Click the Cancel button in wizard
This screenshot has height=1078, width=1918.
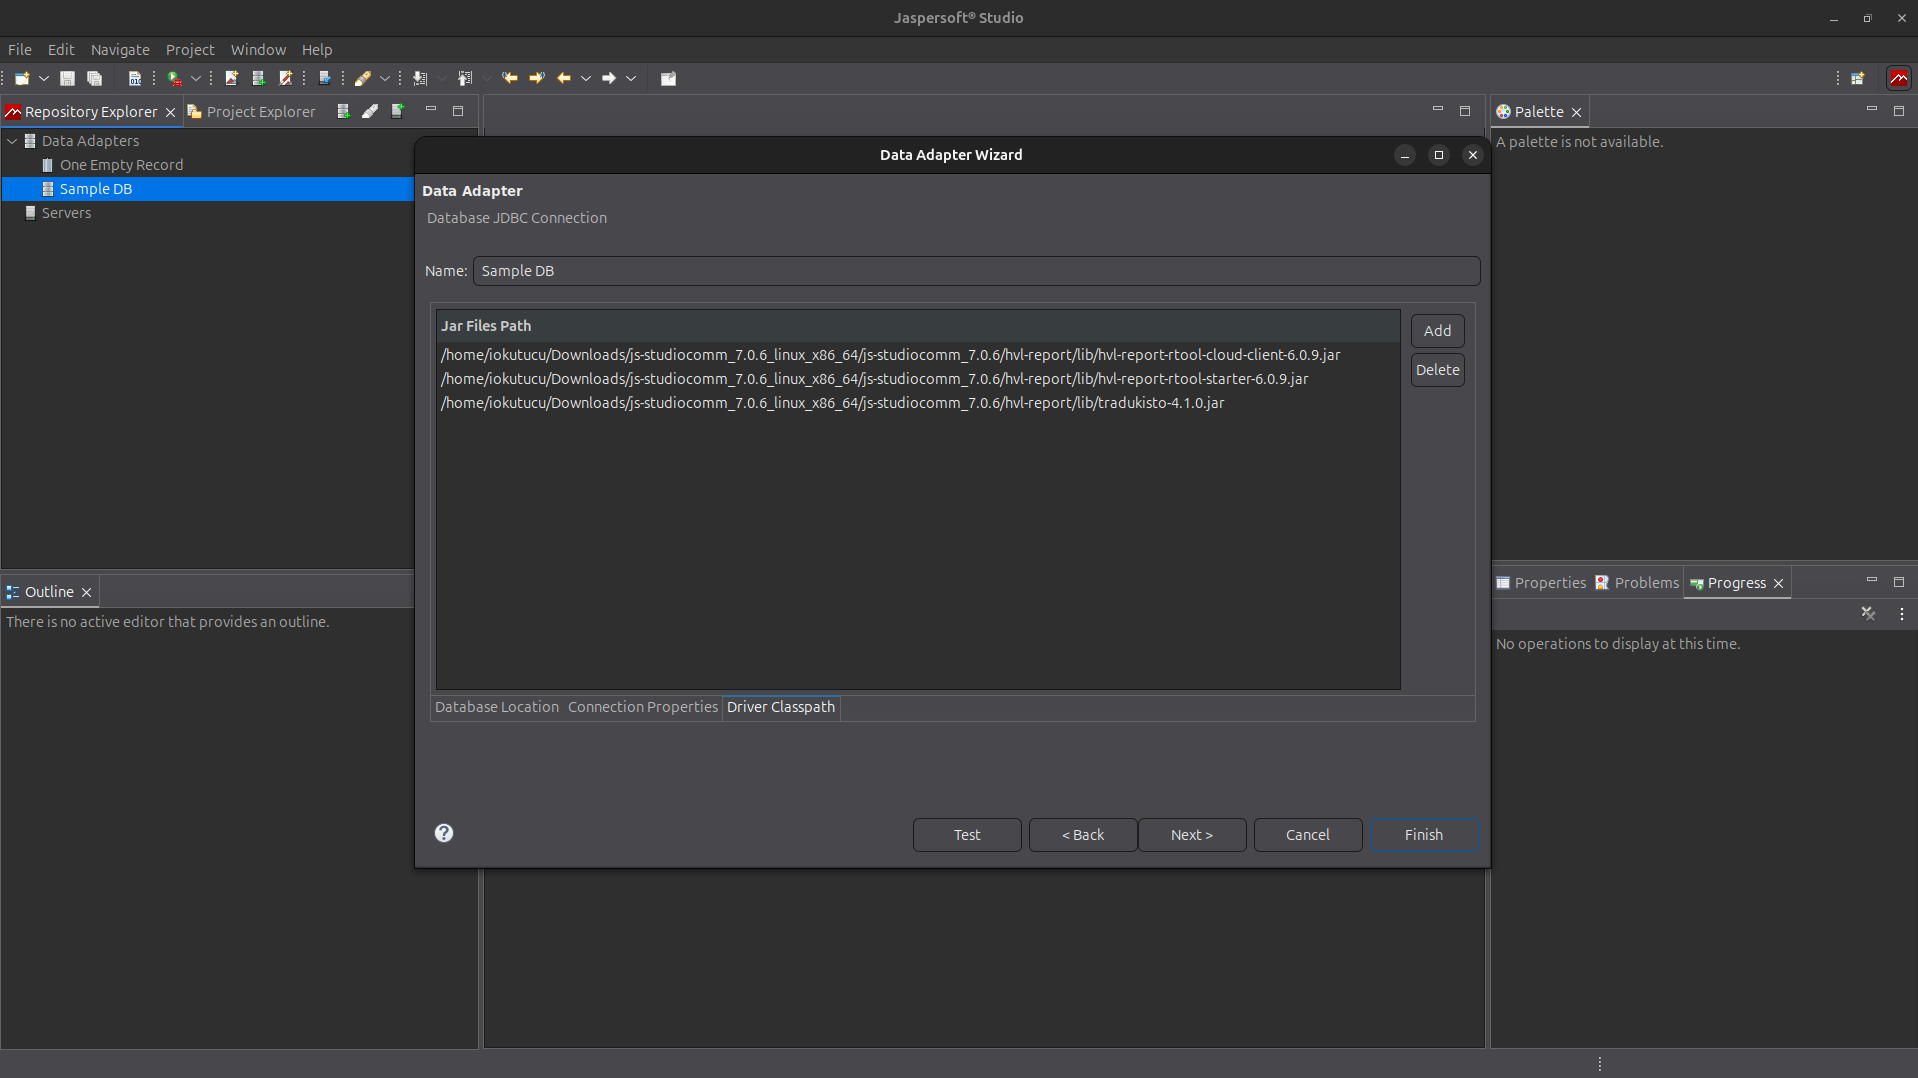[x=1308, y=835]
